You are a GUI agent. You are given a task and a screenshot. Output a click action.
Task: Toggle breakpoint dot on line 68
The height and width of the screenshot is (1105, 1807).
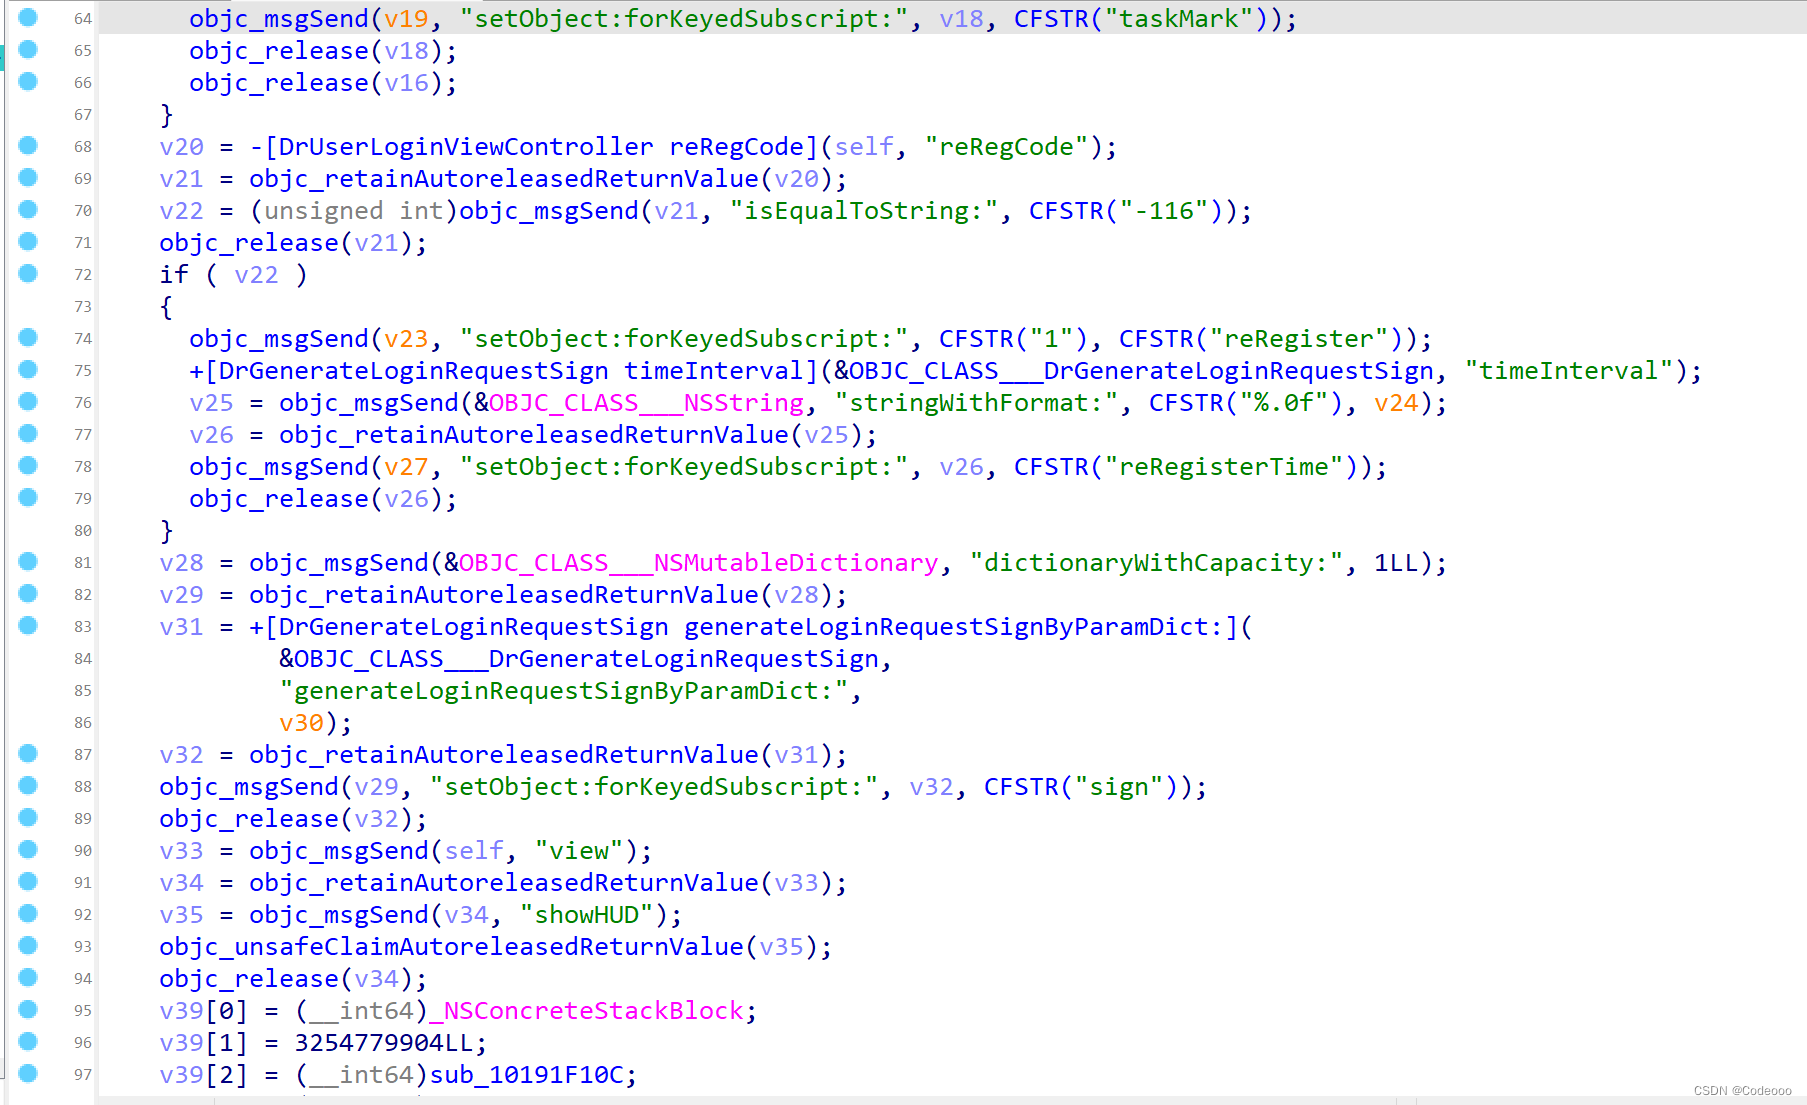(28, 145)
